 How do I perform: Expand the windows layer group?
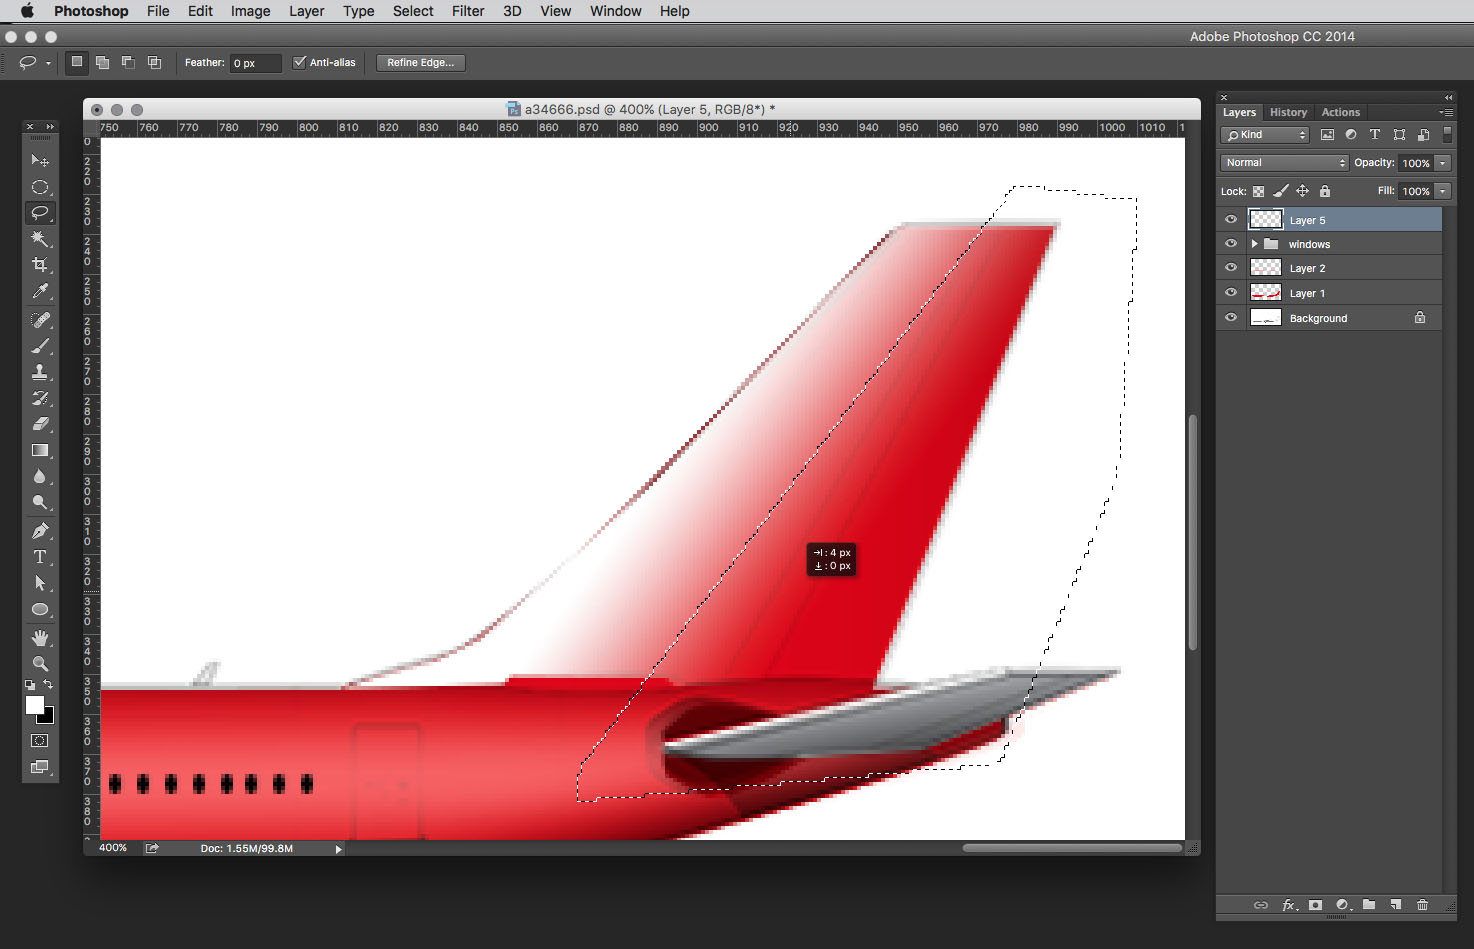[x=1254, y=244]
